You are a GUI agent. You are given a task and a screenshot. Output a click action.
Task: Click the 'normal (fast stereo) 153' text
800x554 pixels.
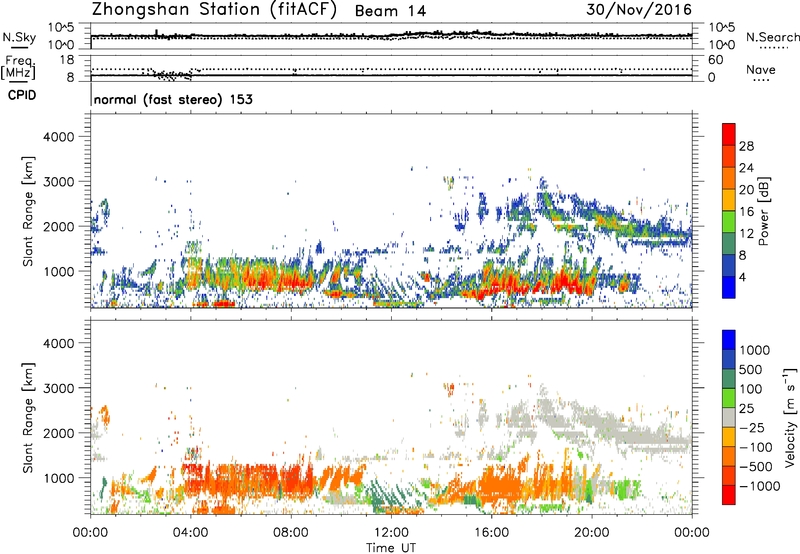click(173, 99)
